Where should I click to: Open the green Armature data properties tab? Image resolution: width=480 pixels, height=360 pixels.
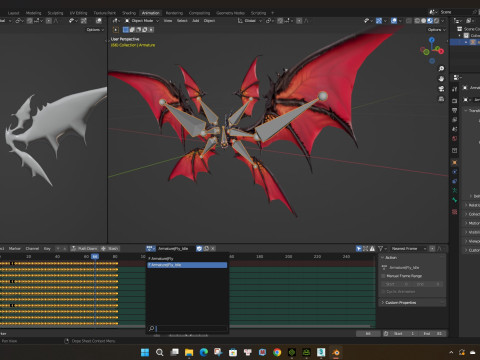point(455,190)
